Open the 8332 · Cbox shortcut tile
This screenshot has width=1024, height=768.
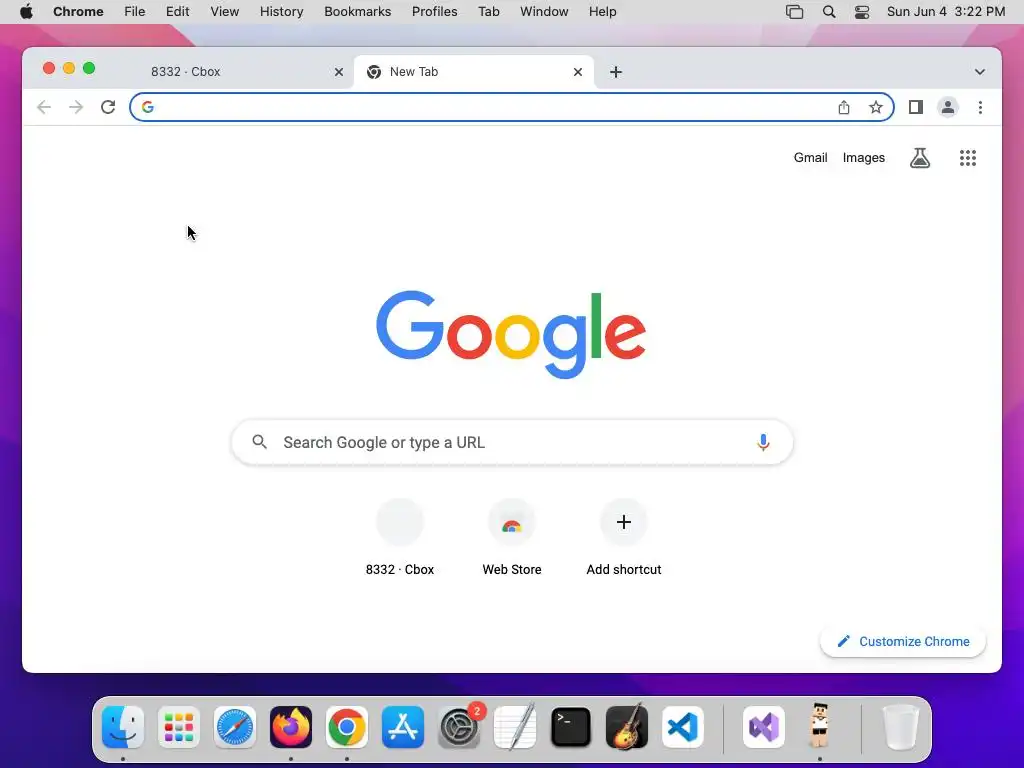(400, 537)
